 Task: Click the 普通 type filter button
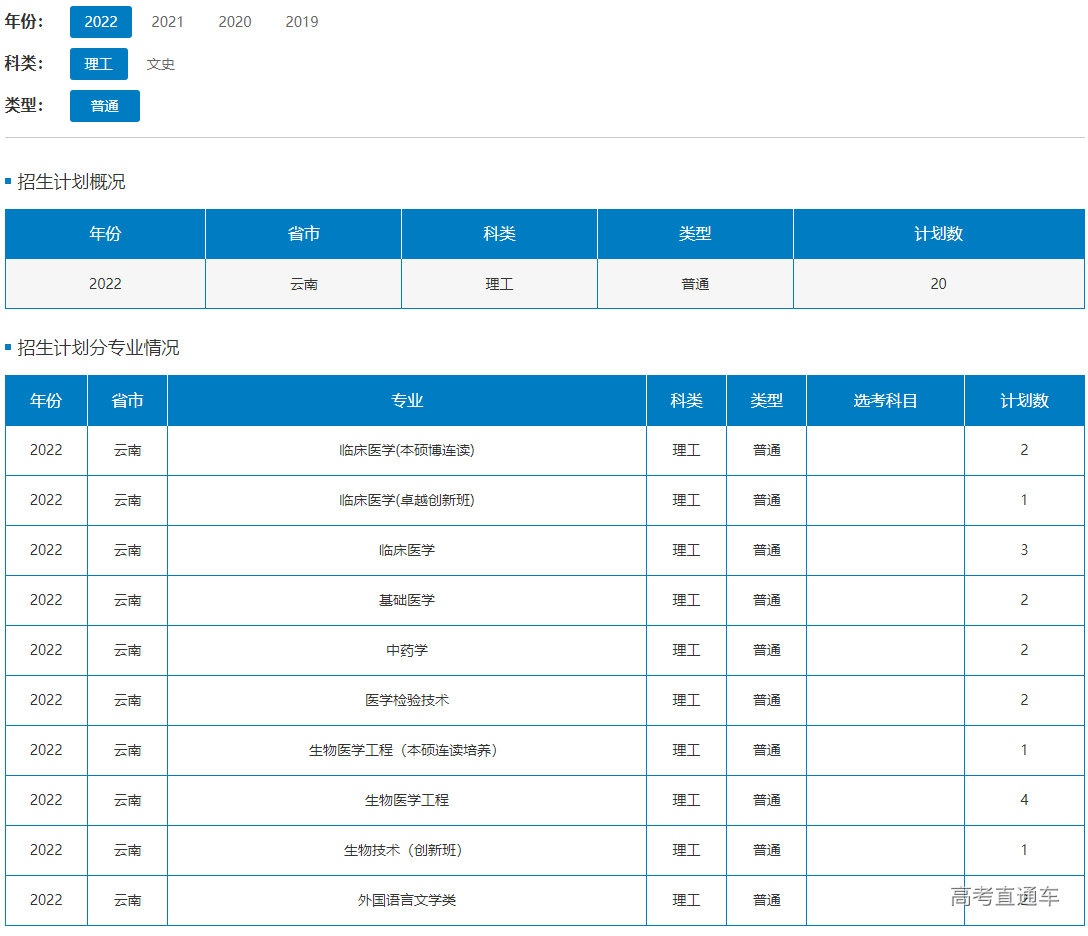tap(105, 106)
